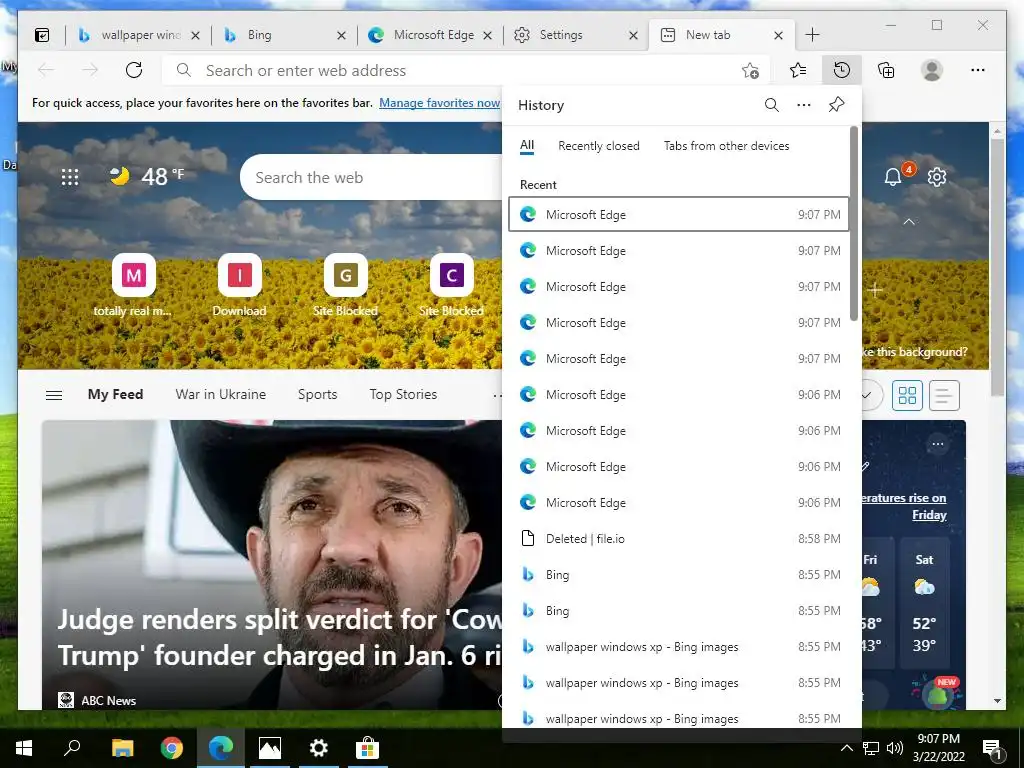Show hidden system tray icons

pyautogui.click(x=846, y=748)
